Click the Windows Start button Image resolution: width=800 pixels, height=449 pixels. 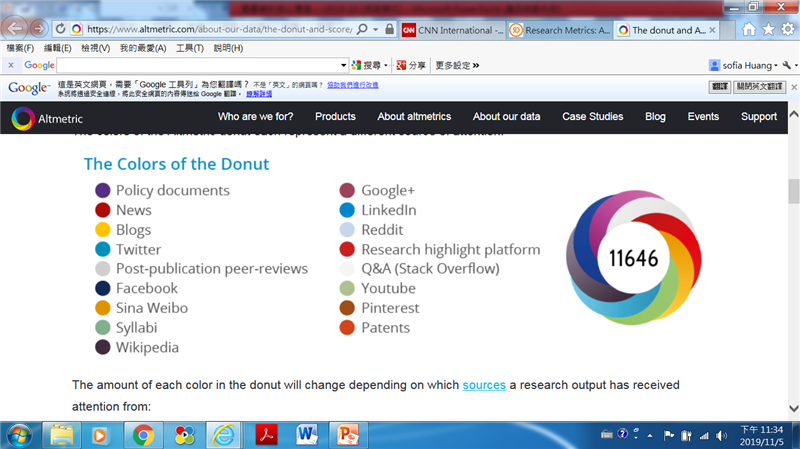pyautogui.click(x=19, y=435)
